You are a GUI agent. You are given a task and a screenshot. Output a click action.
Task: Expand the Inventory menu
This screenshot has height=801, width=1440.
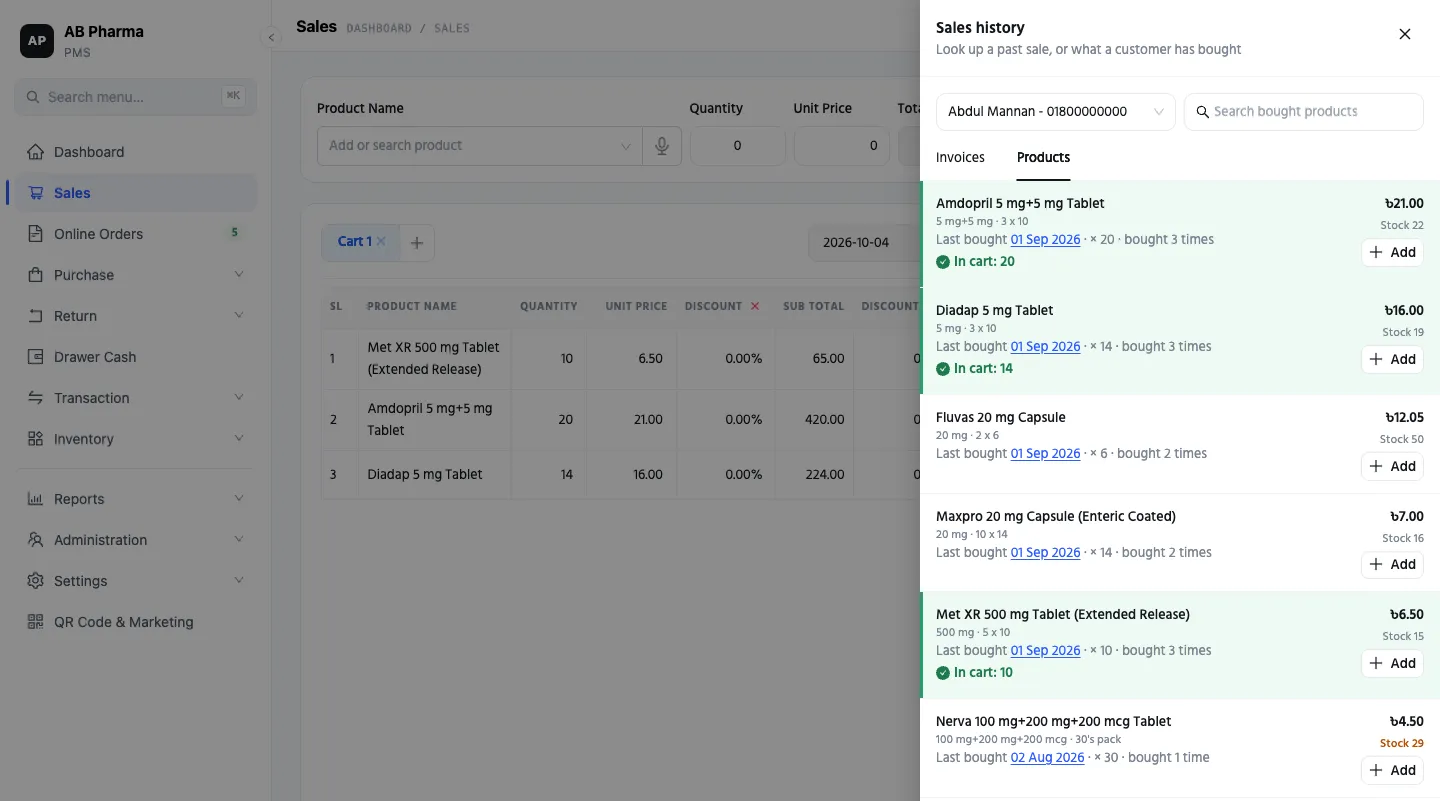click(136, 439)
